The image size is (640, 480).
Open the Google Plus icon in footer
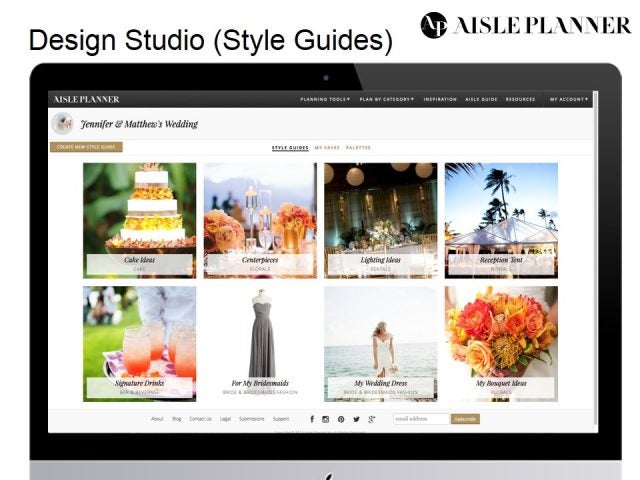click(371, 419)
